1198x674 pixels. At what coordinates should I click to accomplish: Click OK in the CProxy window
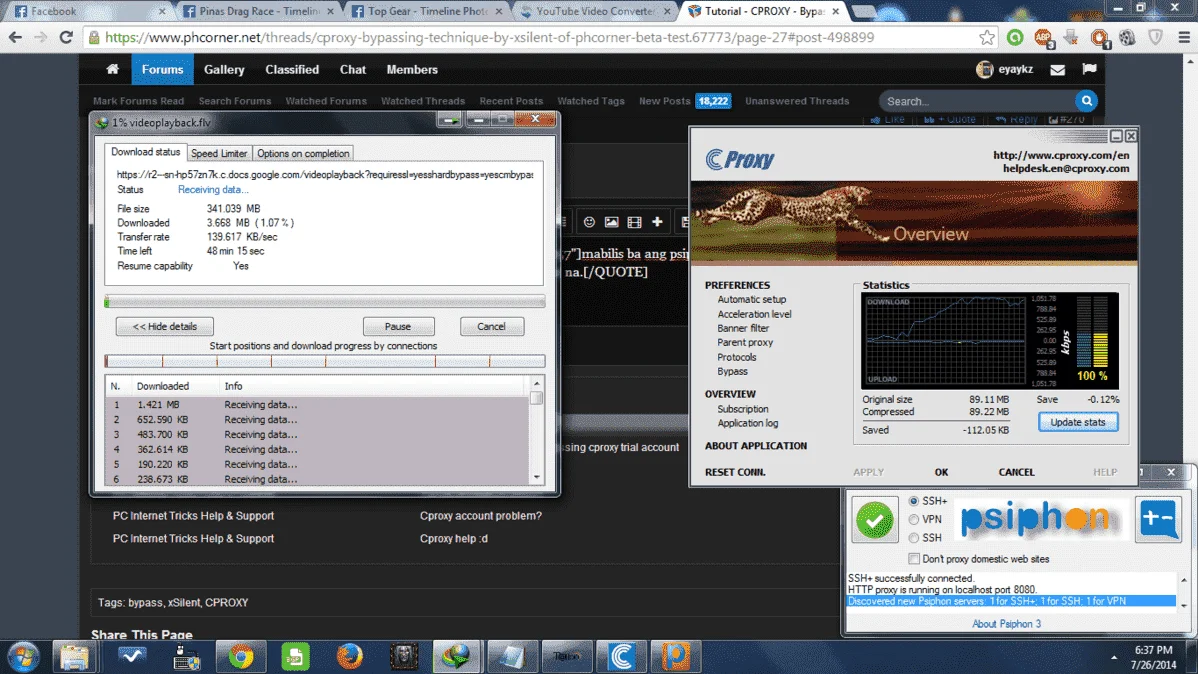coord(941,472)
